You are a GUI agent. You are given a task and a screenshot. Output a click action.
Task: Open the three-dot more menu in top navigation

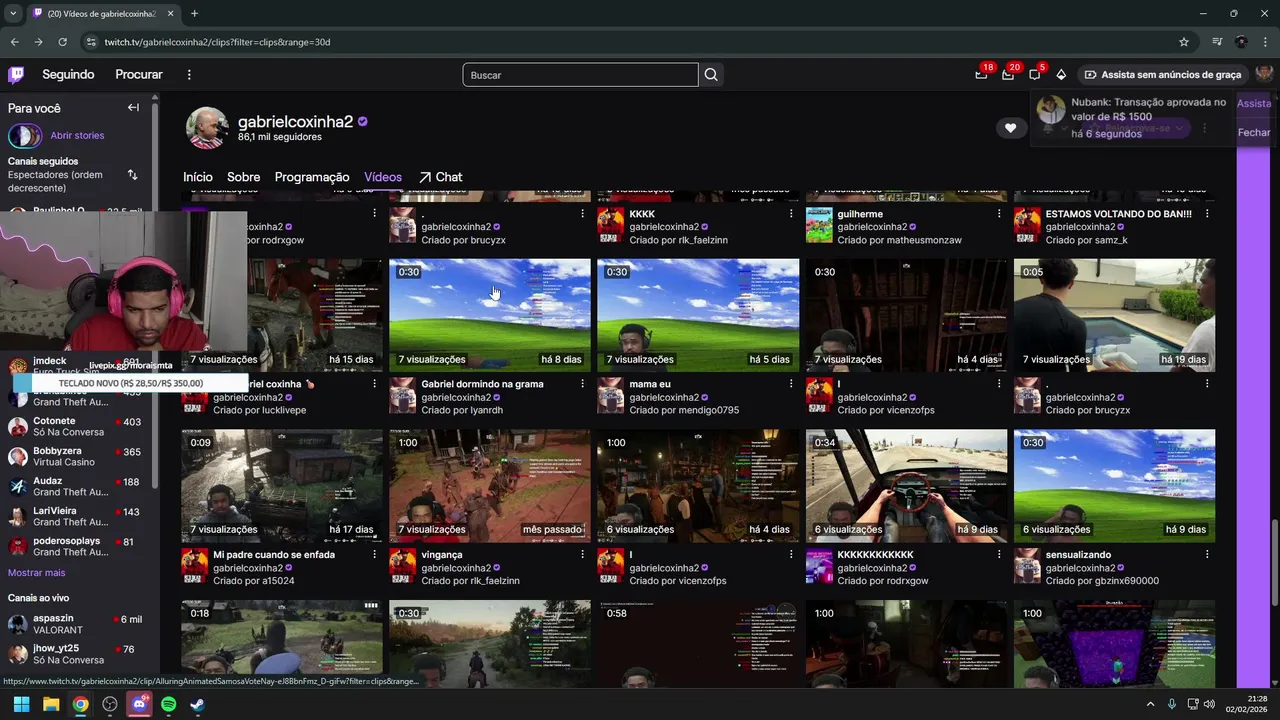[189, 75]
